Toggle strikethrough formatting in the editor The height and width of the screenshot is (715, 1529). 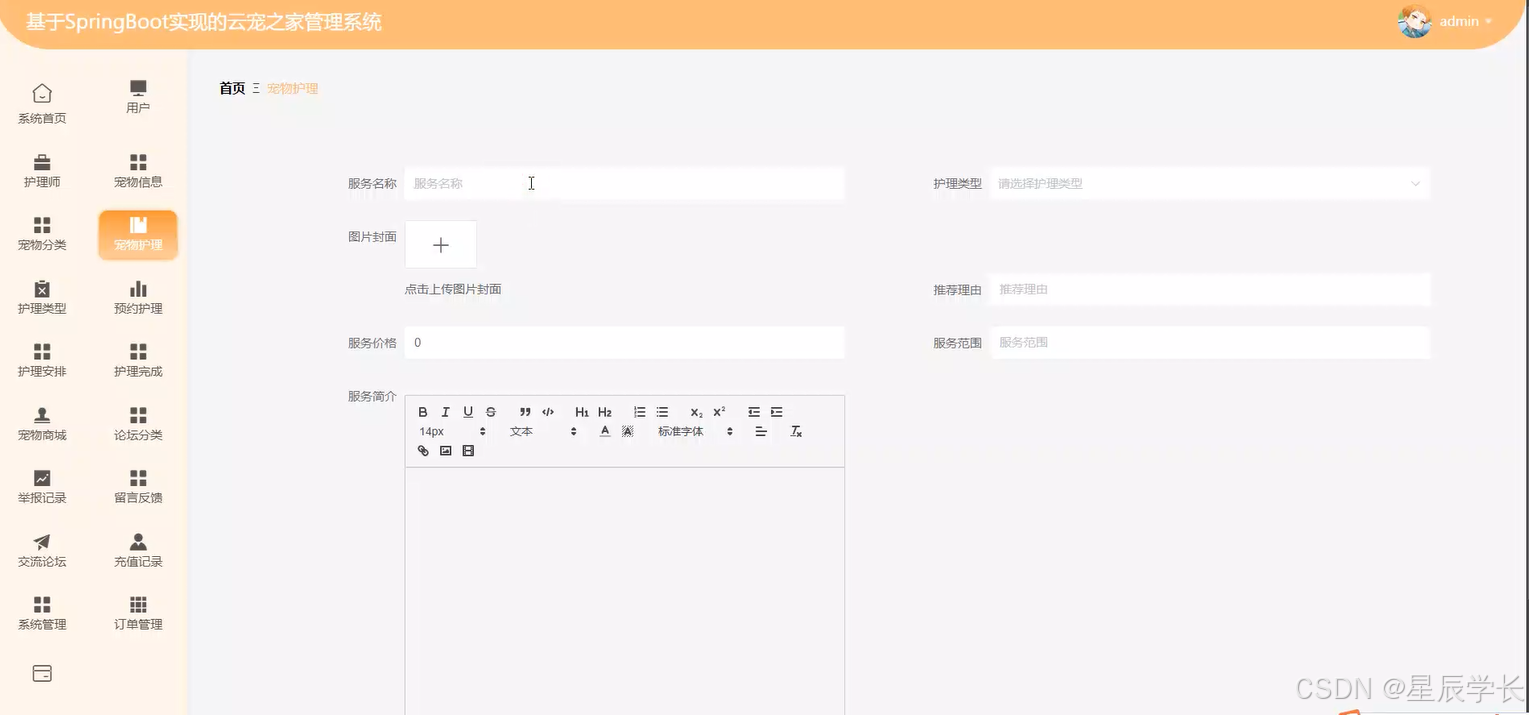pos(491,412)
